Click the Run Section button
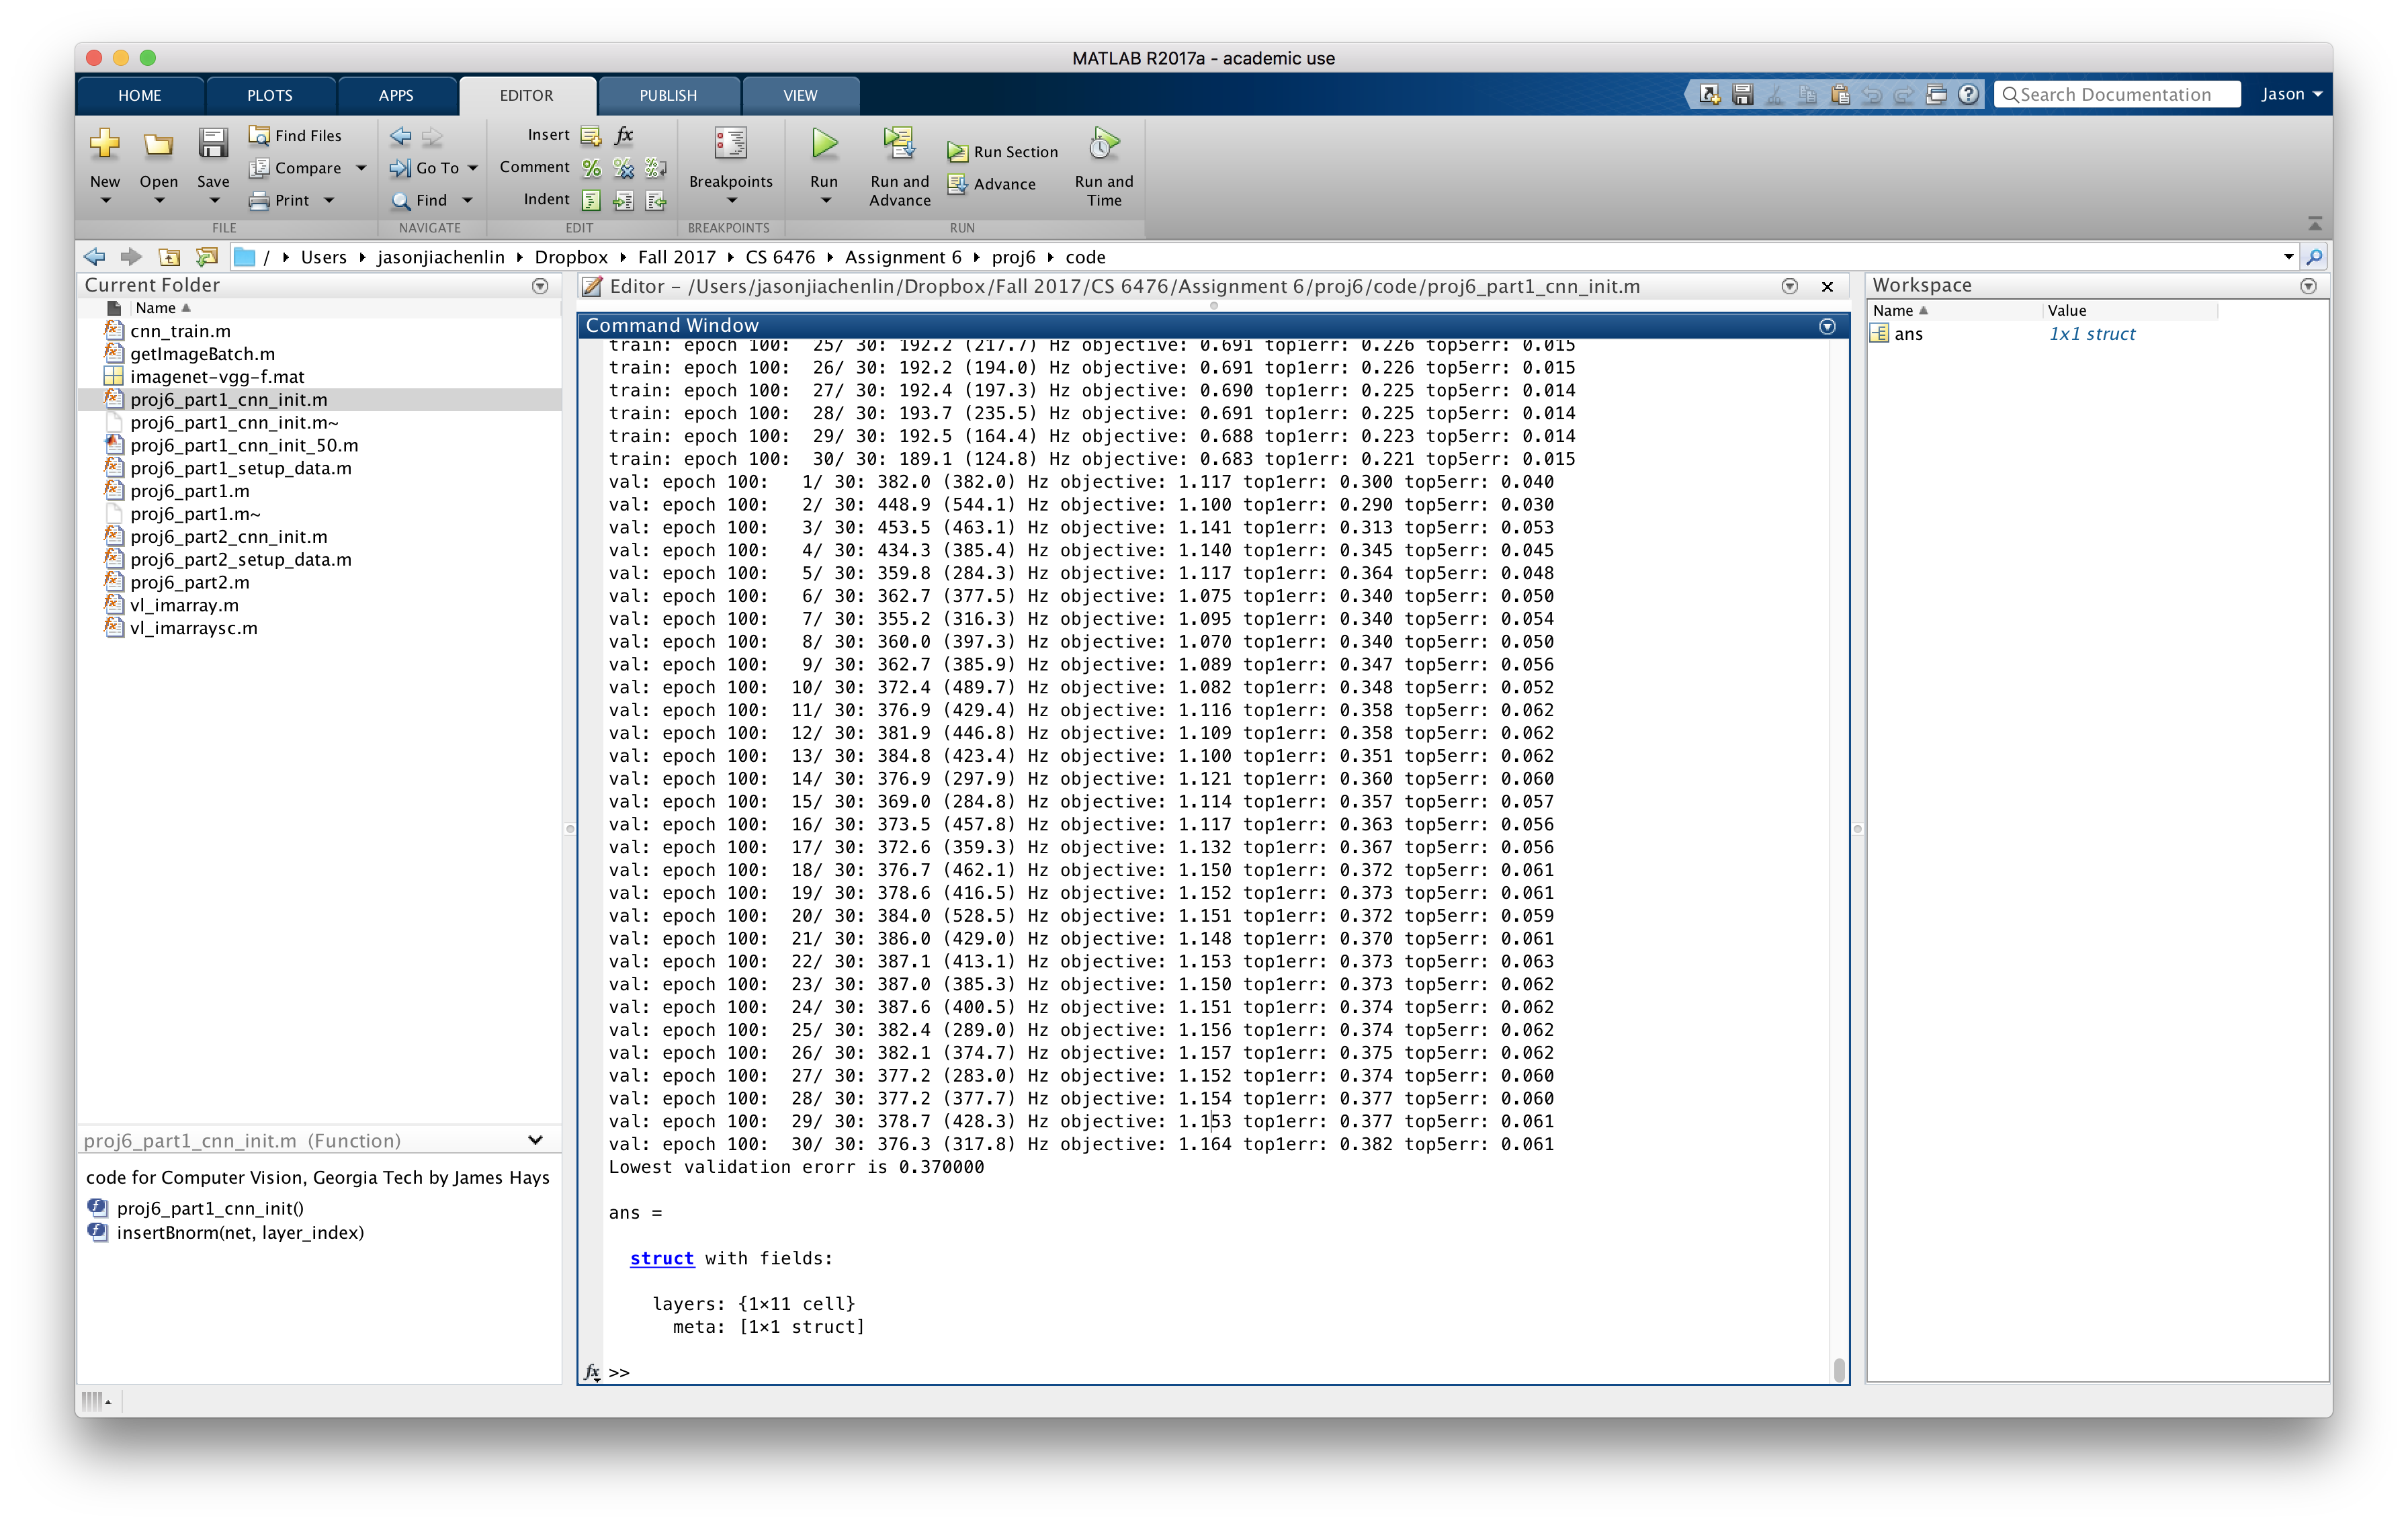 (1003, 152)
